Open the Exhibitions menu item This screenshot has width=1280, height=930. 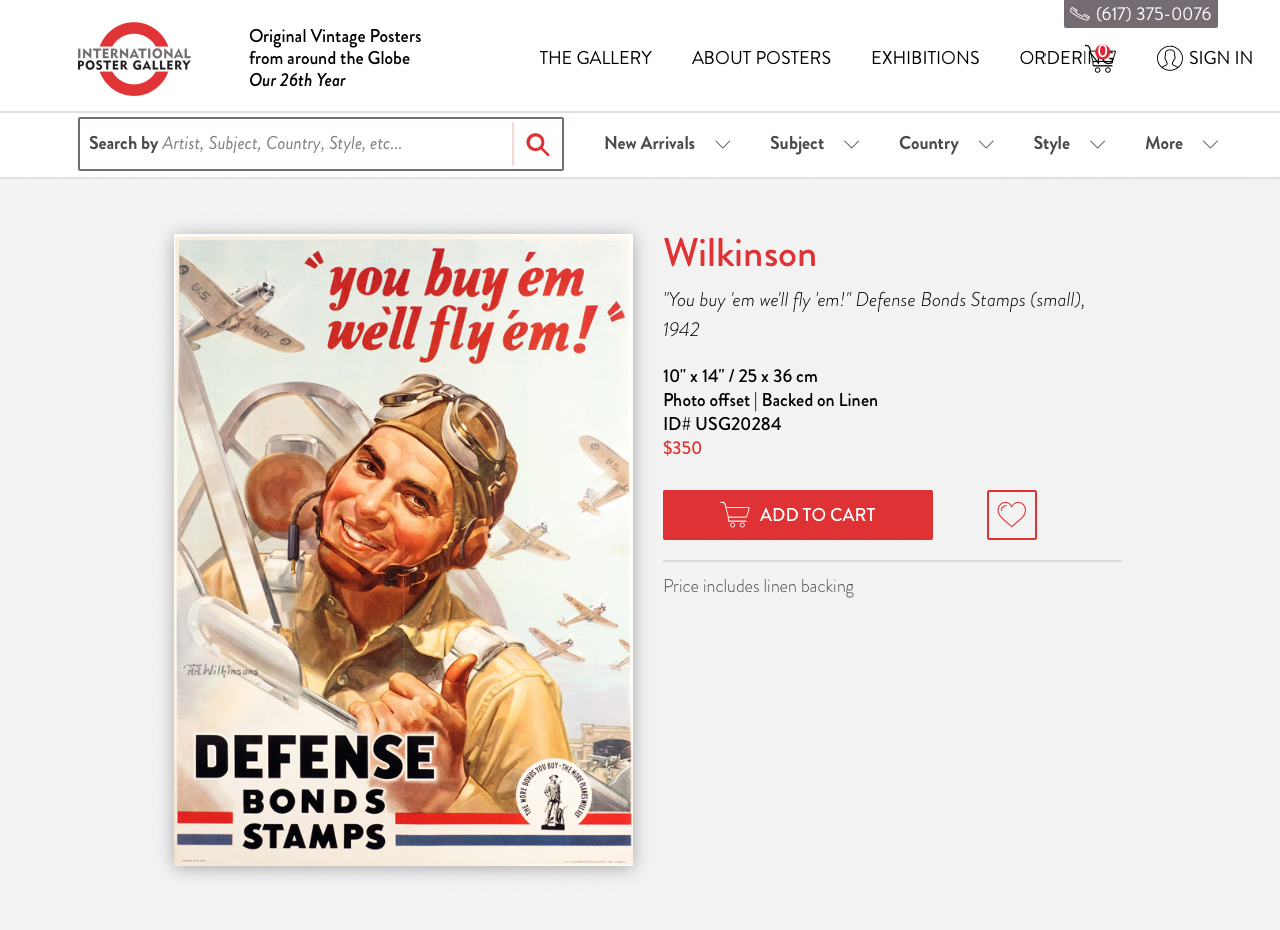tap(925, 58)
